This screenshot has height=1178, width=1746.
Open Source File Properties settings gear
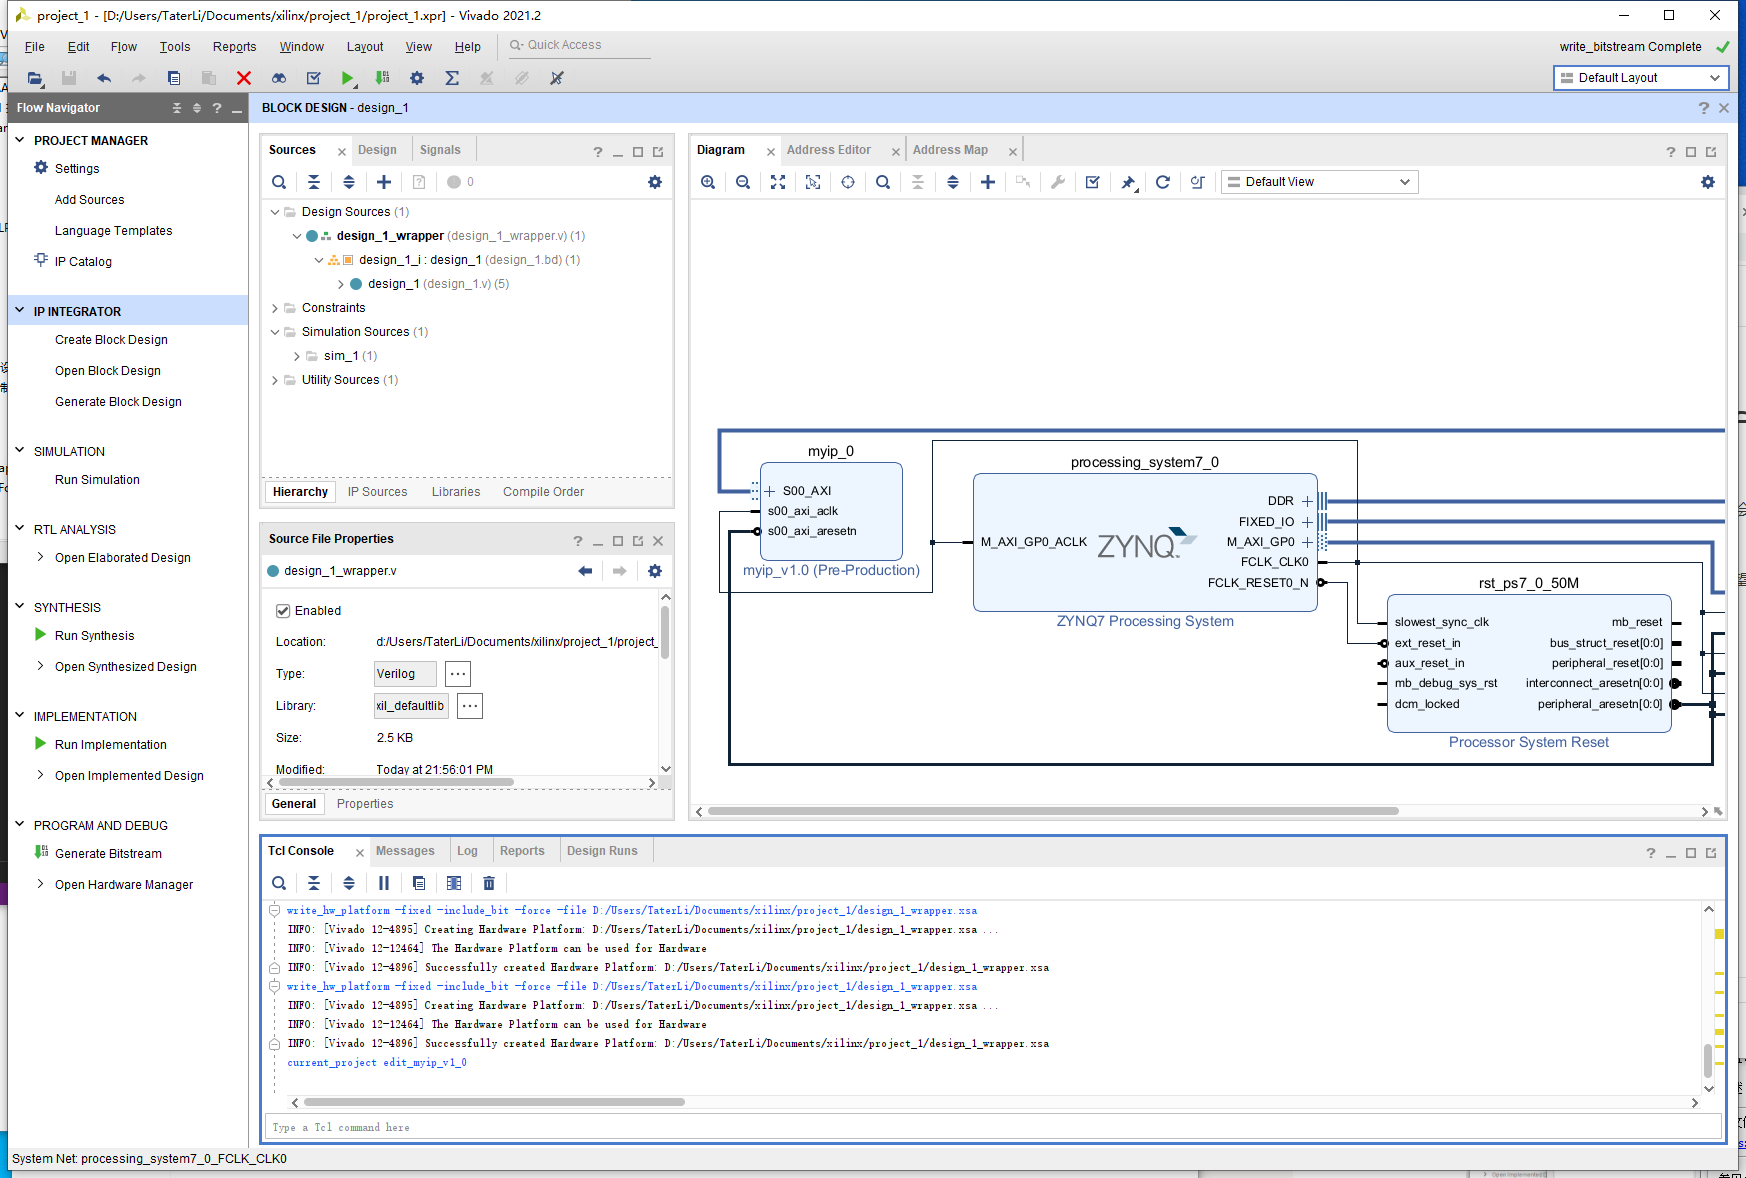(x=655, y=571)
